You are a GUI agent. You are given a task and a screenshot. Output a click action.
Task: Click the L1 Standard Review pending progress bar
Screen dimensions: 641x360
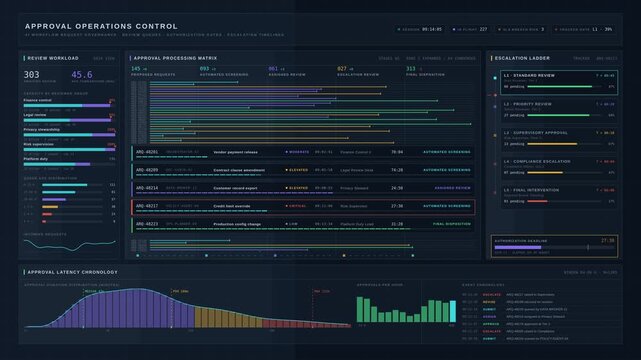[x=564, y=87]
